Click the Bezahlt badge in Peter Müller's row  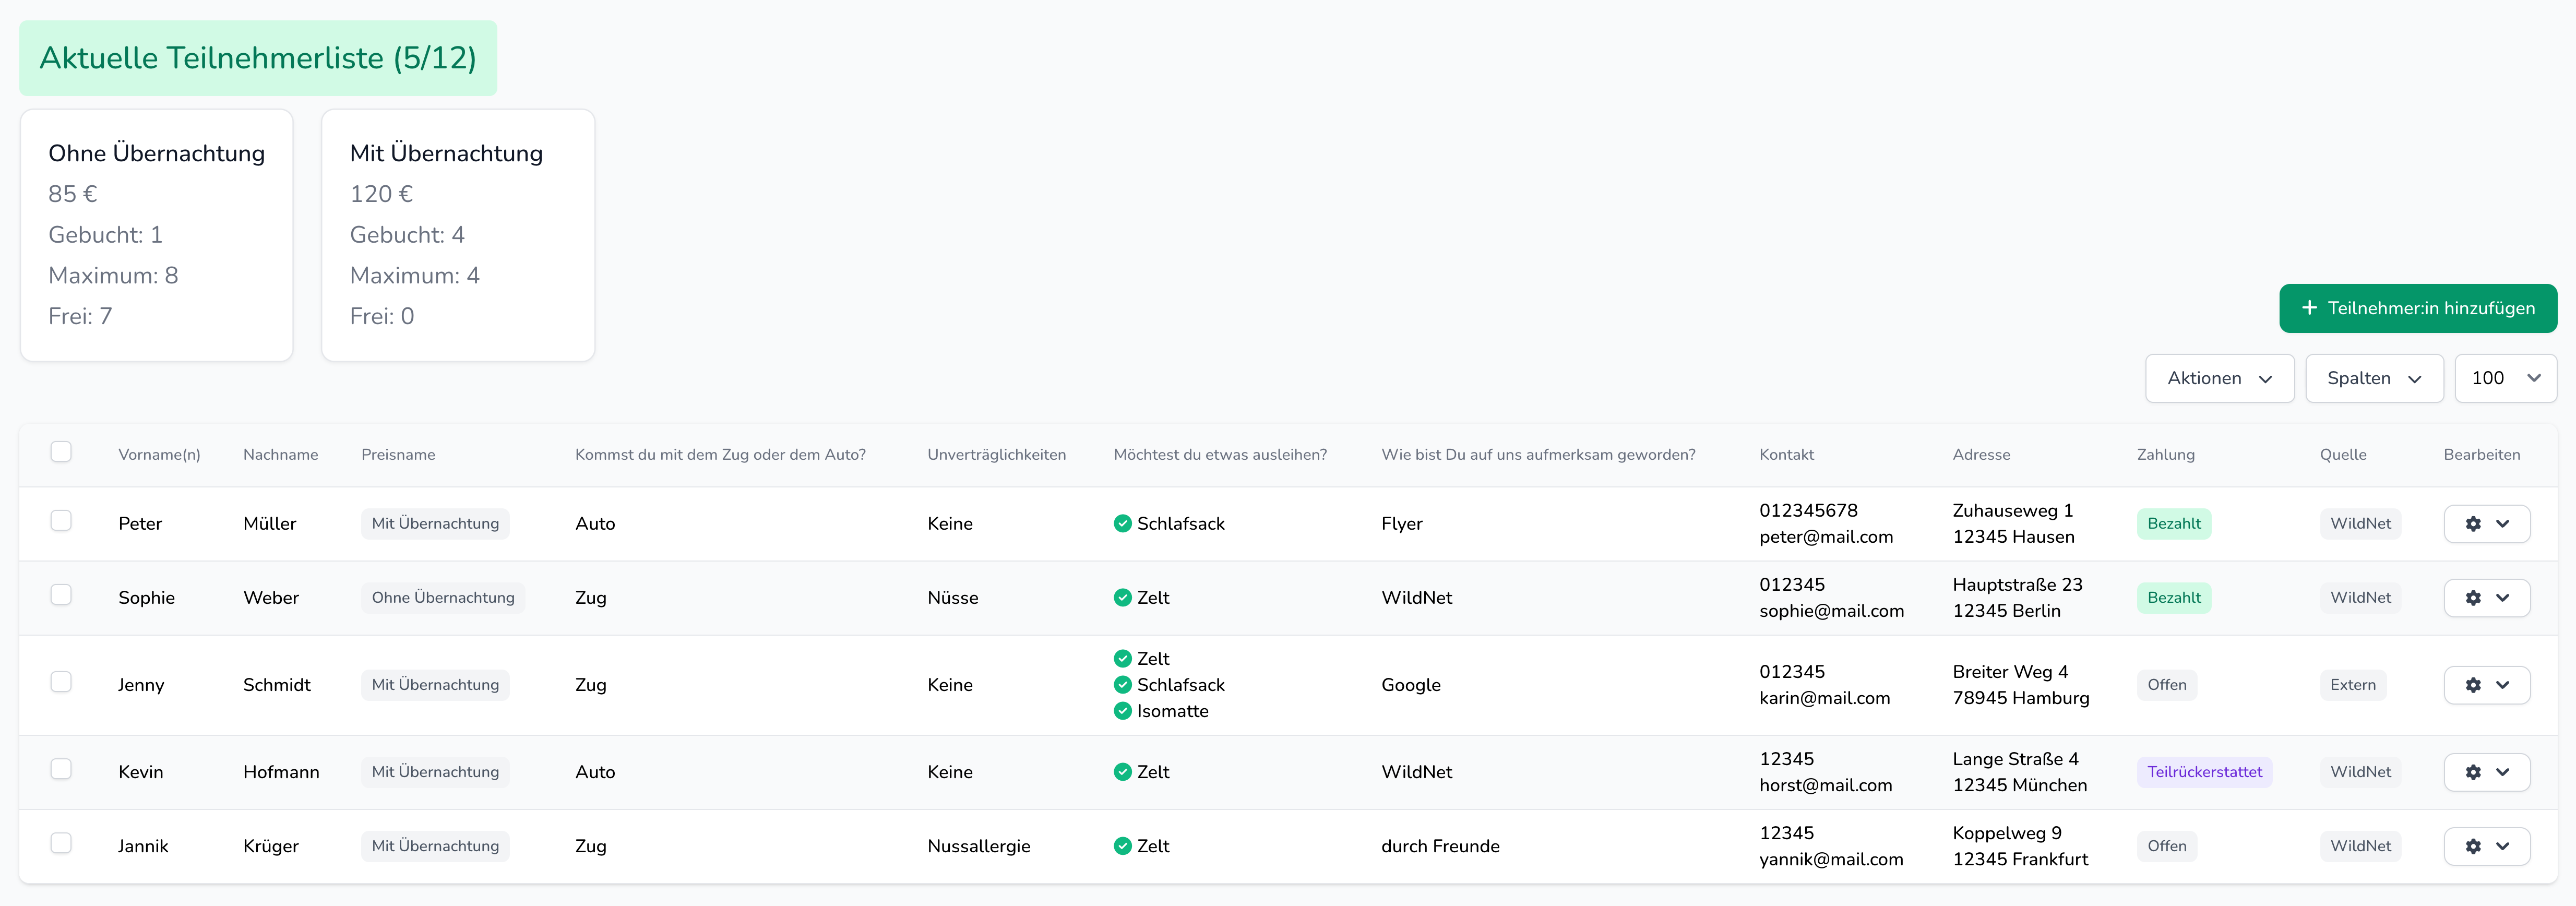[x=2174, y=524]
